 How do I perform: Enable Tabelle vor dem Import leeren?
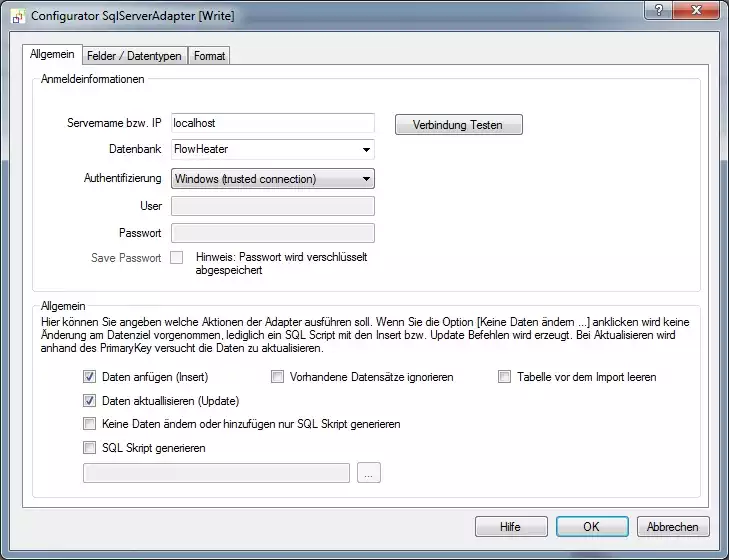click(505, 377)
